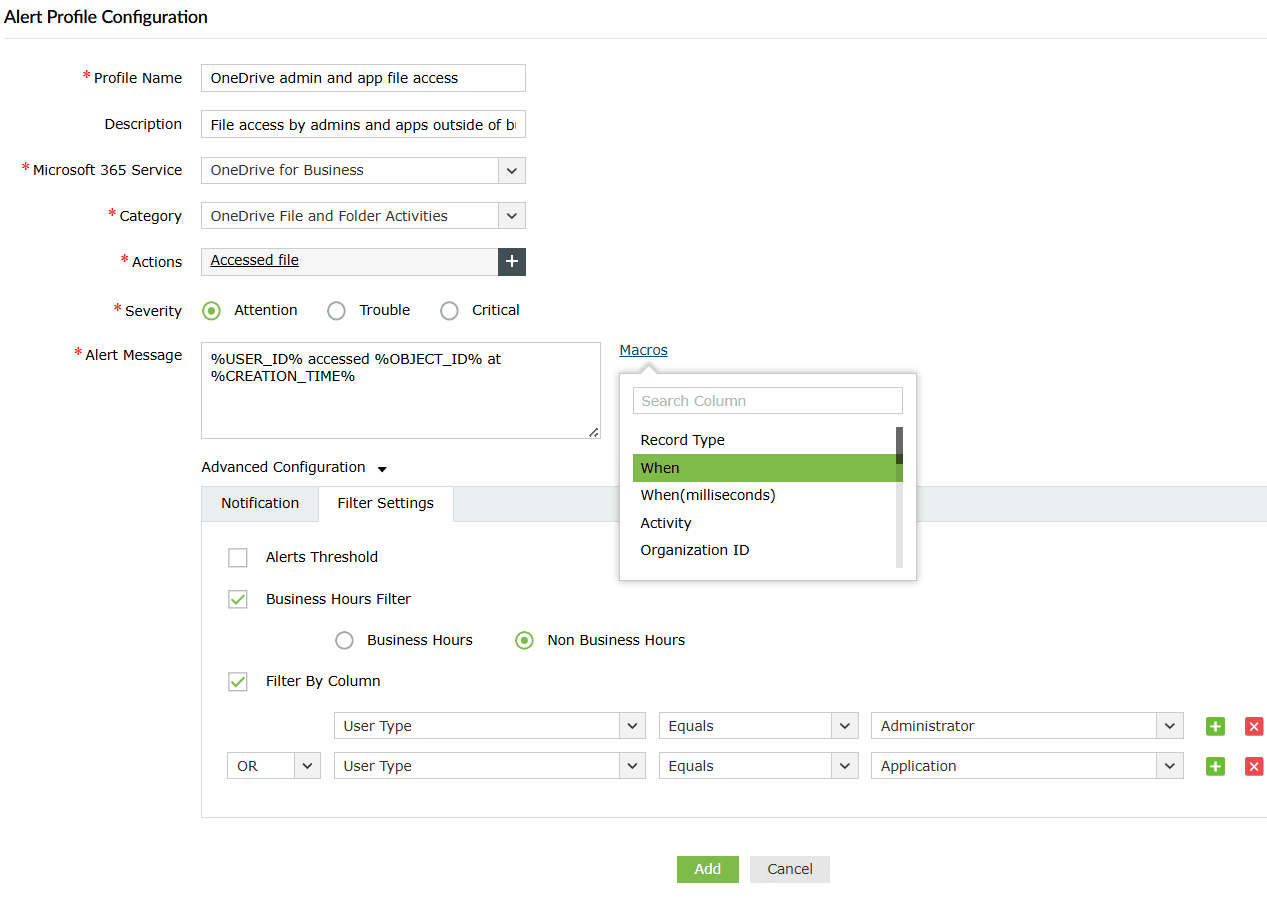Screen dimensions: 1267x901
Task: Enable the Alerts Threshold checkbox
Action: [x=238, y=558]
